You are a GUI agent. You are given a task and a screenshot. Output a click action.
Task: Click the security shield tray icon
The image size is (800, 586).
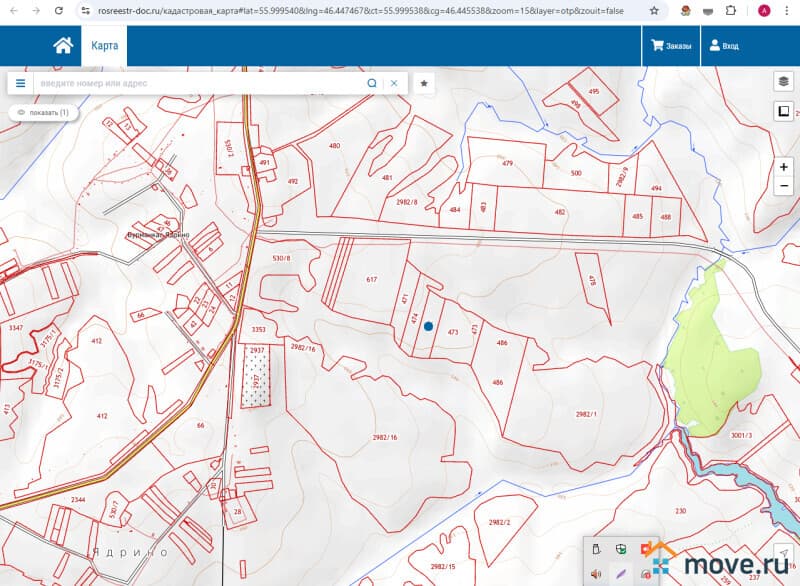click(620, 549)
